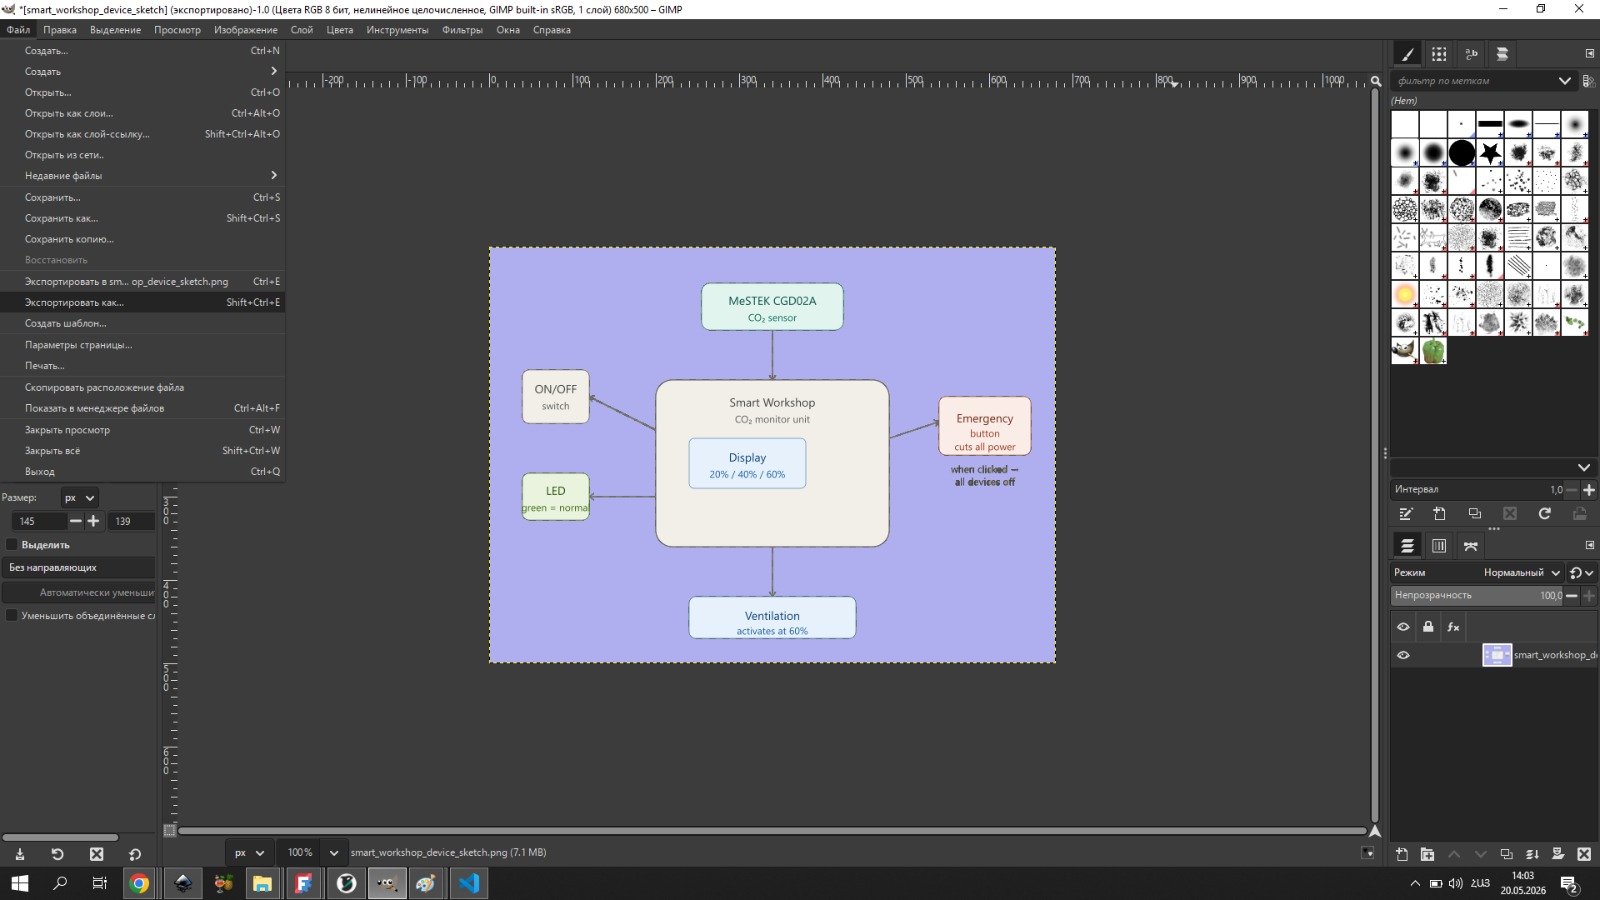Open the brushes dock tab configuration menu
The height and width of the screenshot is (900, 1600).
(x=1590, y=54)
